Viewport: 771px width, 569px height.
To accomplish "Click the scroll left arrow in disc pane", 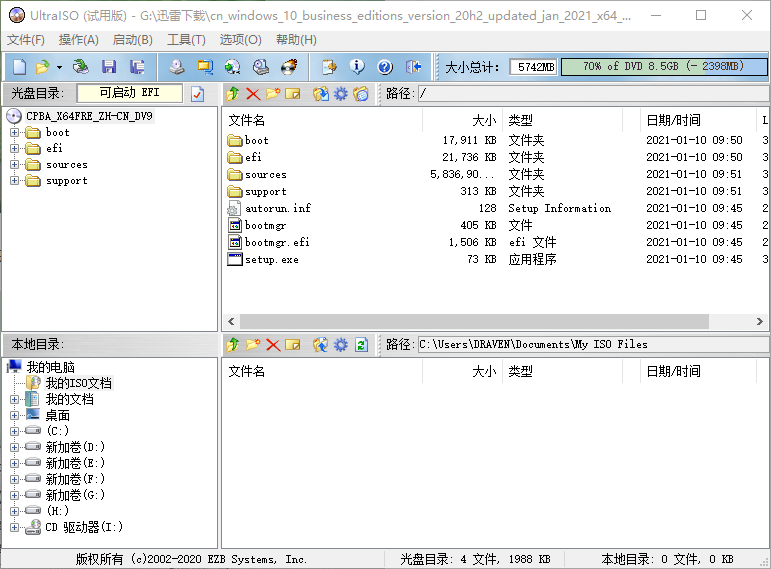I will (x=231, y=322).
